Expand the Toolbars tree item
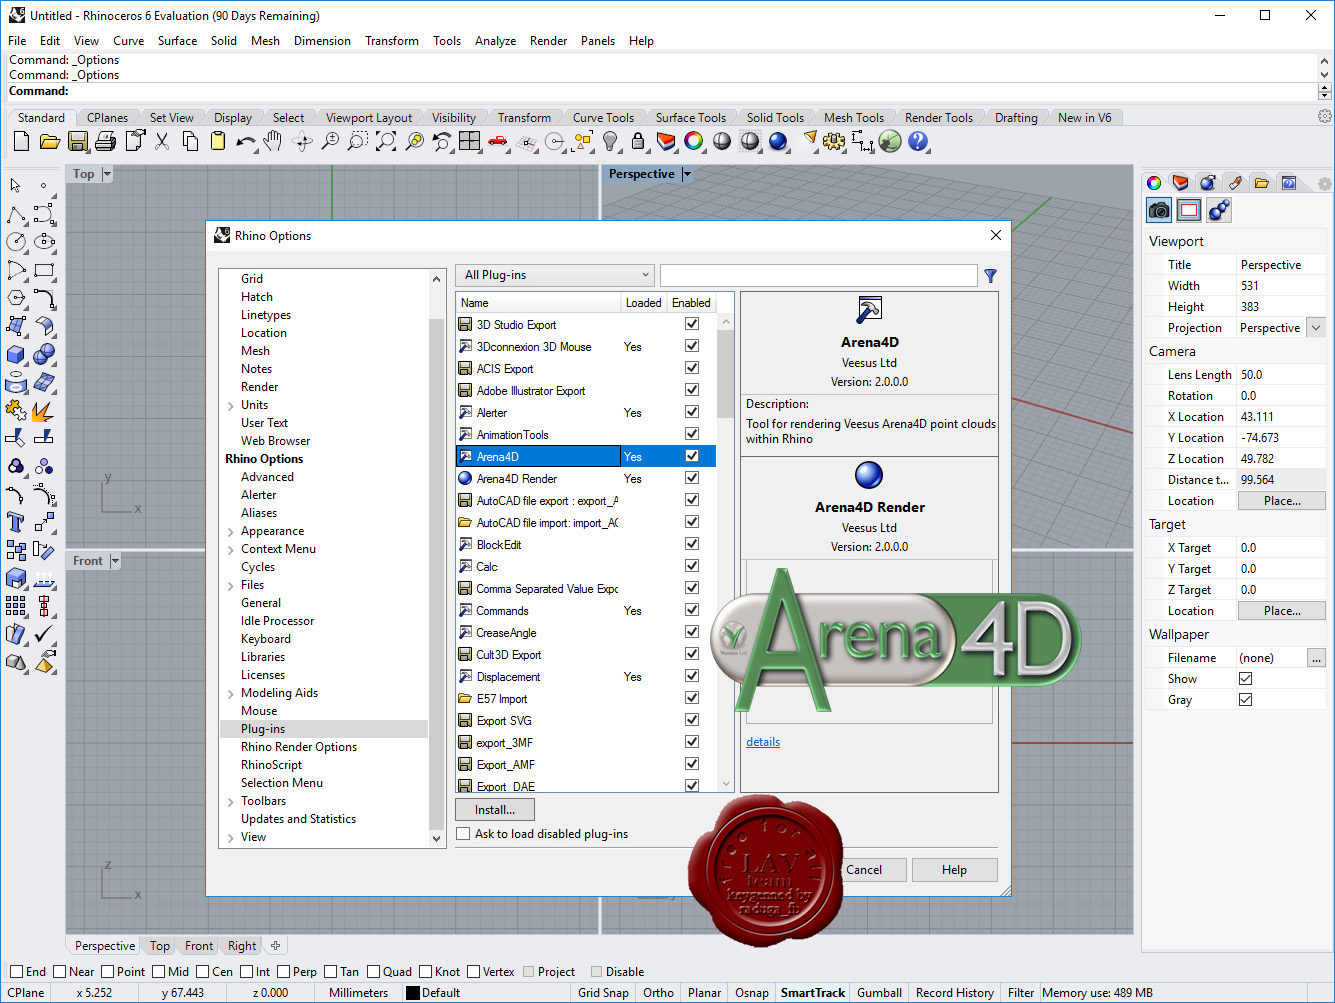 231,802
